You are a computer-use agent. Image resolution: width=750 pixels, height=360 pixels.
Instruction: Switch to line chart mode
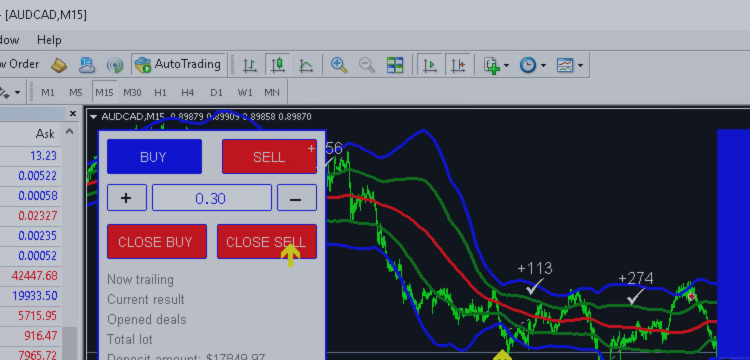[306, 65]
